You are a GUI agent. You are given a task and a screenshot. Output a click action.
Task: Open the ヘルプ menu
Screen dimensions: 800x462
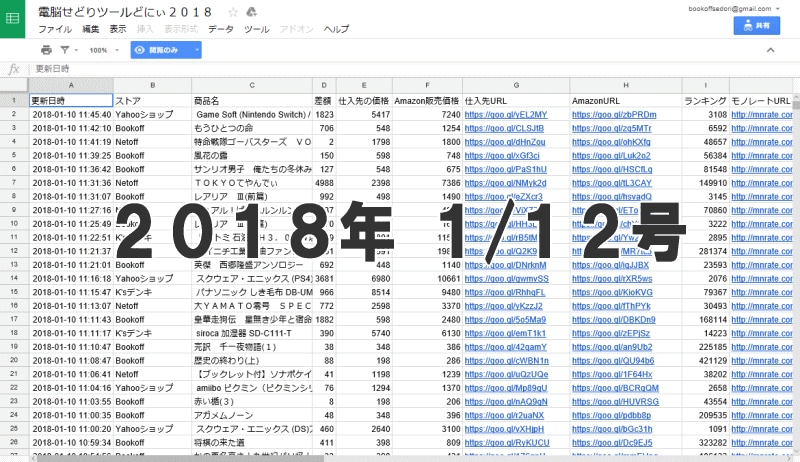pyautogui.click(x=336, y=29)
